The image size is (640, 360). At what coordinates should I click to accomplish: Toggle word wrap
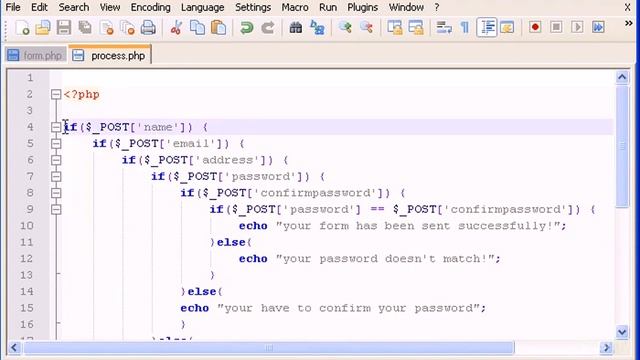444,28
